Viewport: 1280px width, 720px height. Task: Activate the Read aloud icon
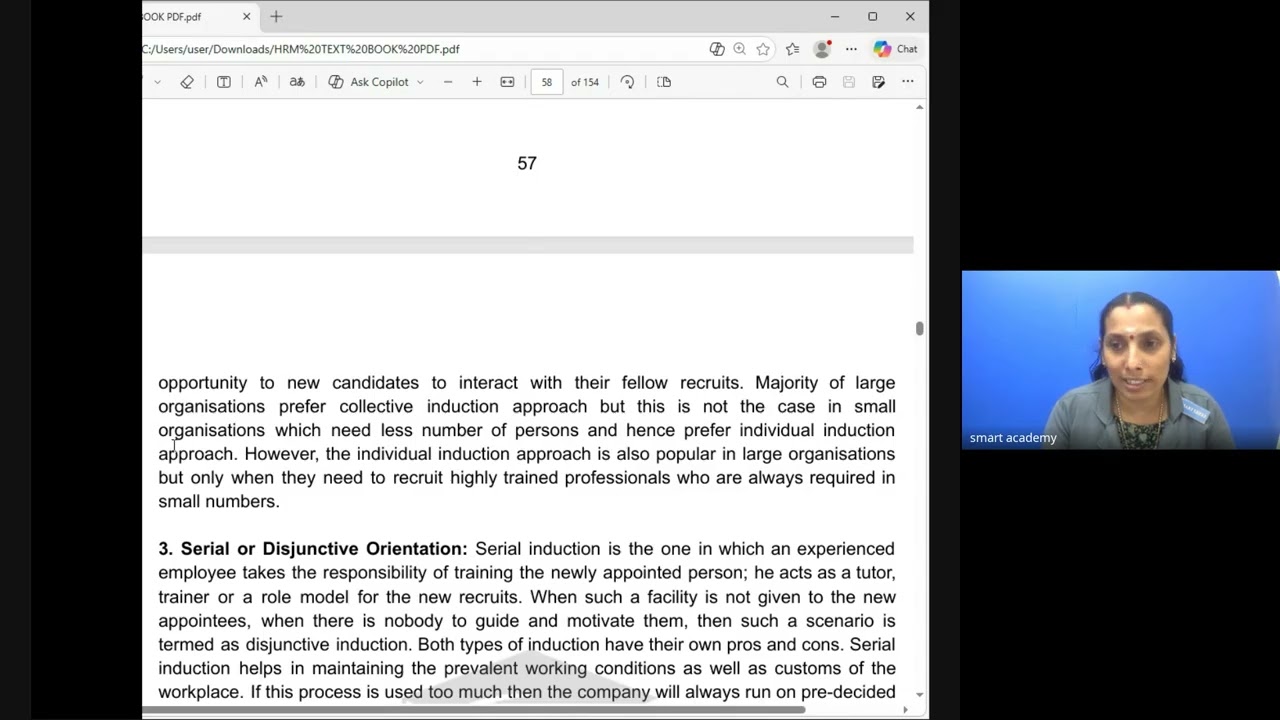(x=261, y=82)
